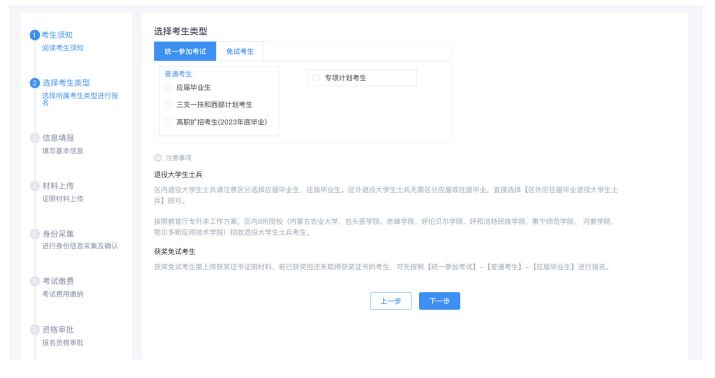Click the 考试缴费 step circle
The image size is (715, 378).
(x=35, y=281)
